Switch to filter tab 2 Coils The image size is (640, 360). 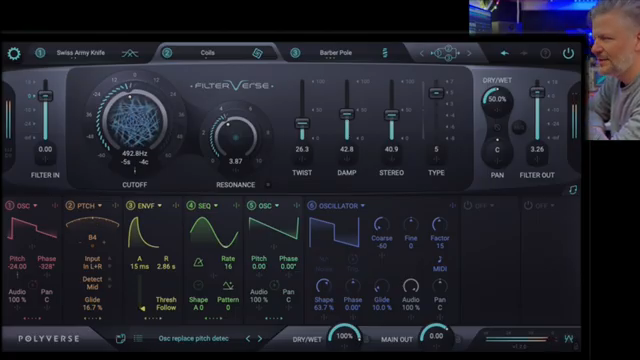tap(207, 53)
